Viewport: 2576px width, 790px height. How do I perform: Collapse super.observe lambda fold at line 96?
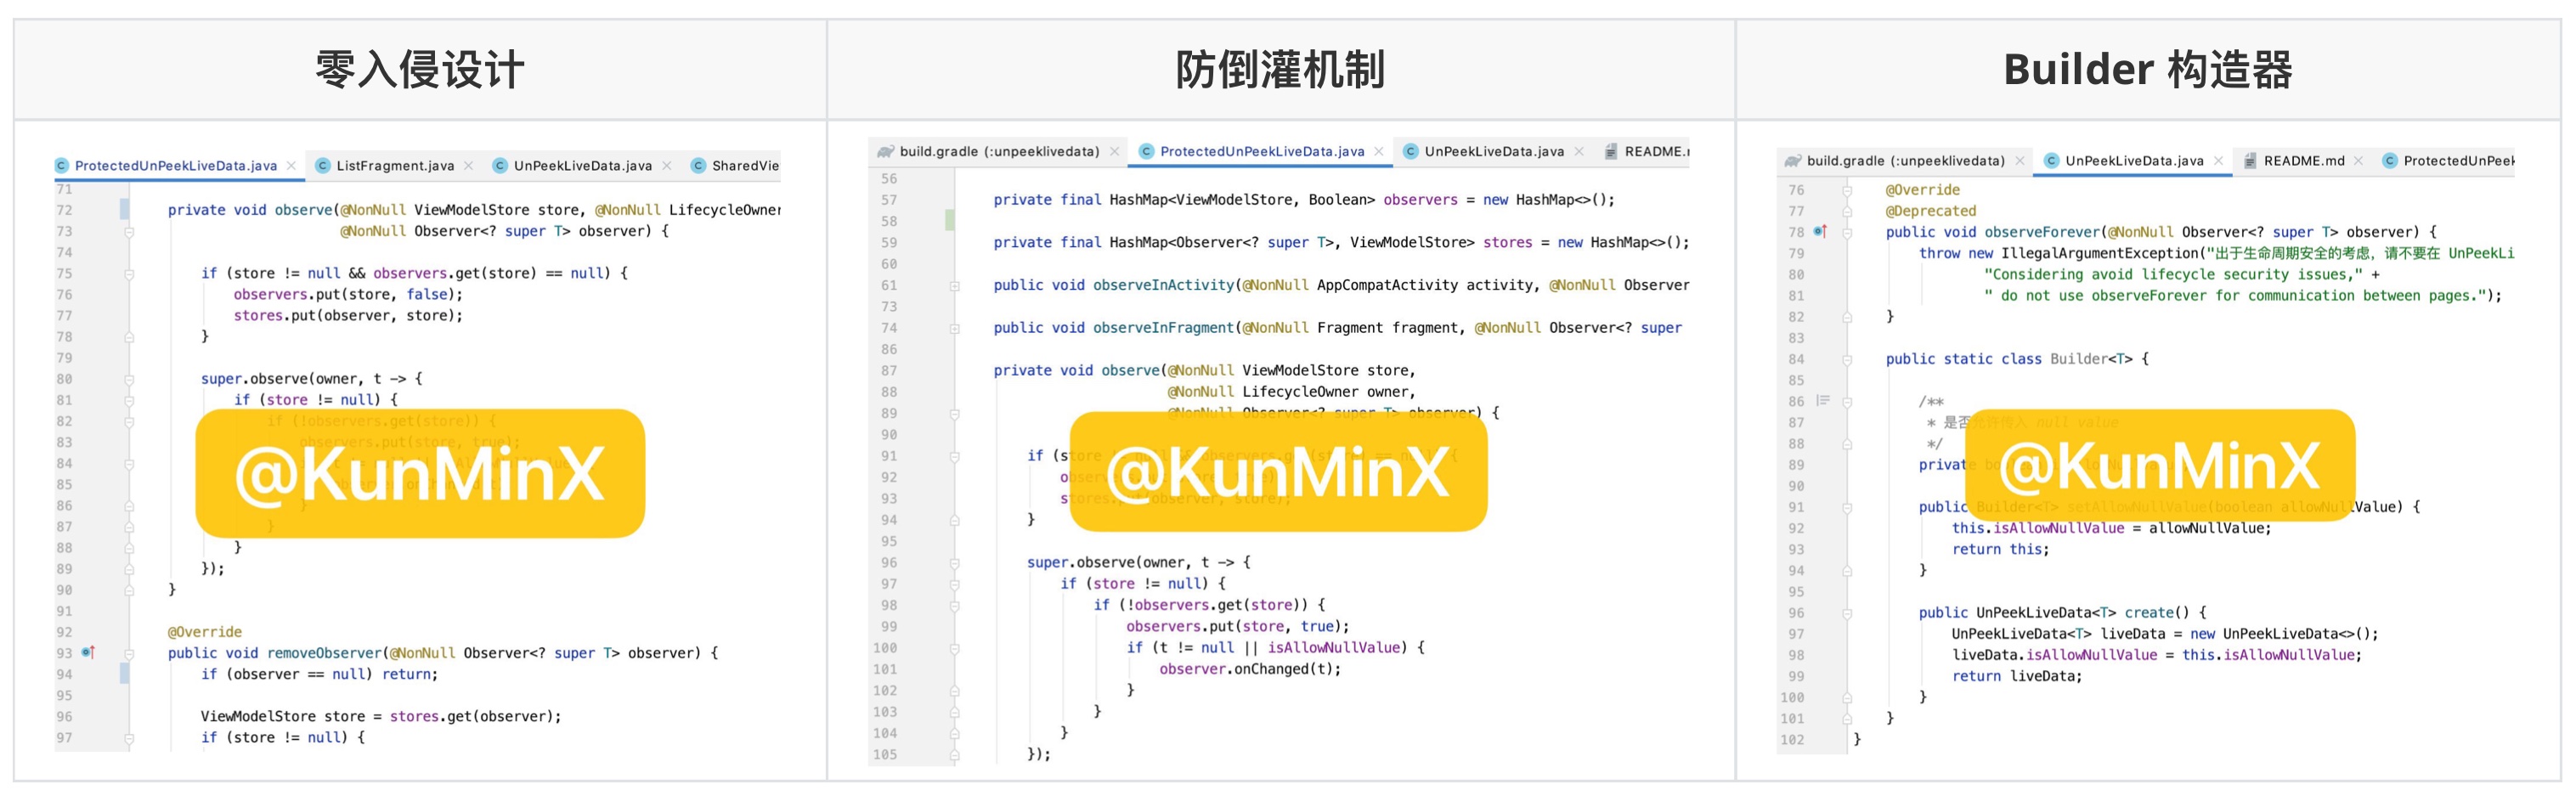[954, 563]
